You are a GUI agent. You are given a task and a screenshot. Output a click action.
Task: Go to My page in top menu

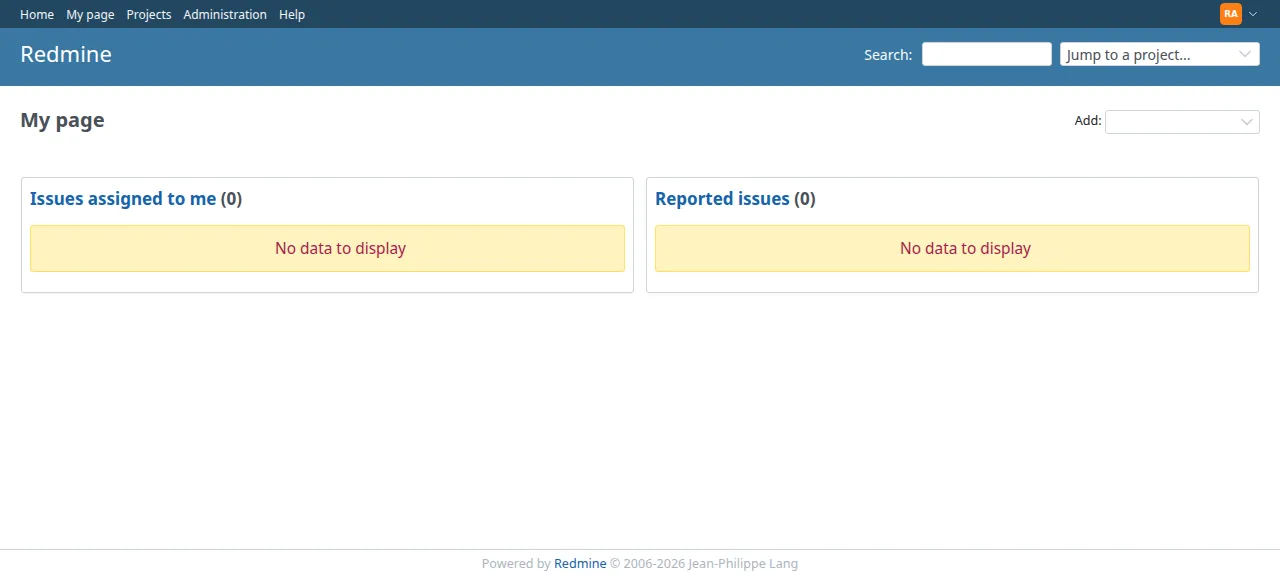tap(90, 15)
